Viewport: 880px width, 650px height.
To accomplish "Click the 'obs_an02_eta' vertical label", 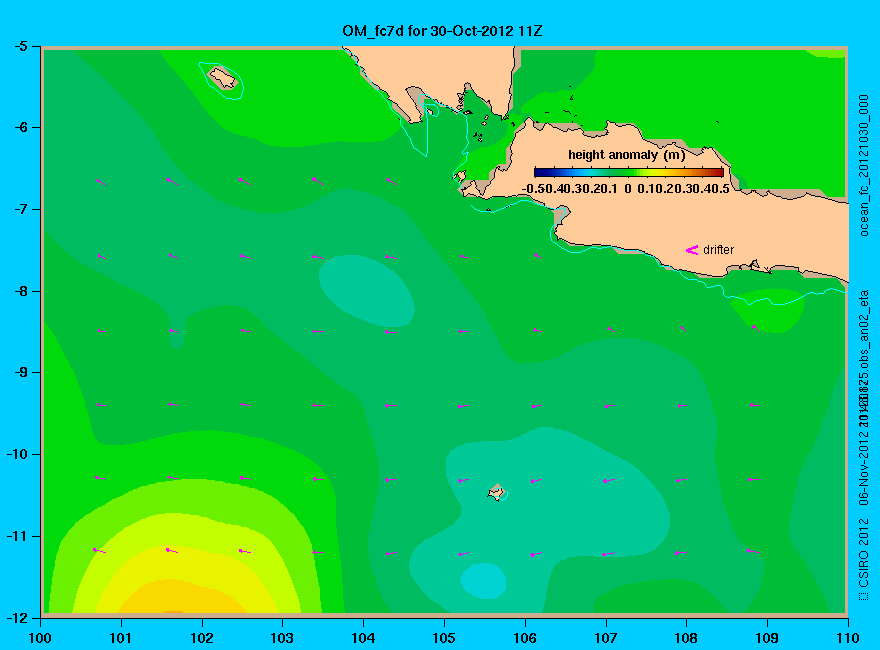I will coord(863,327).
